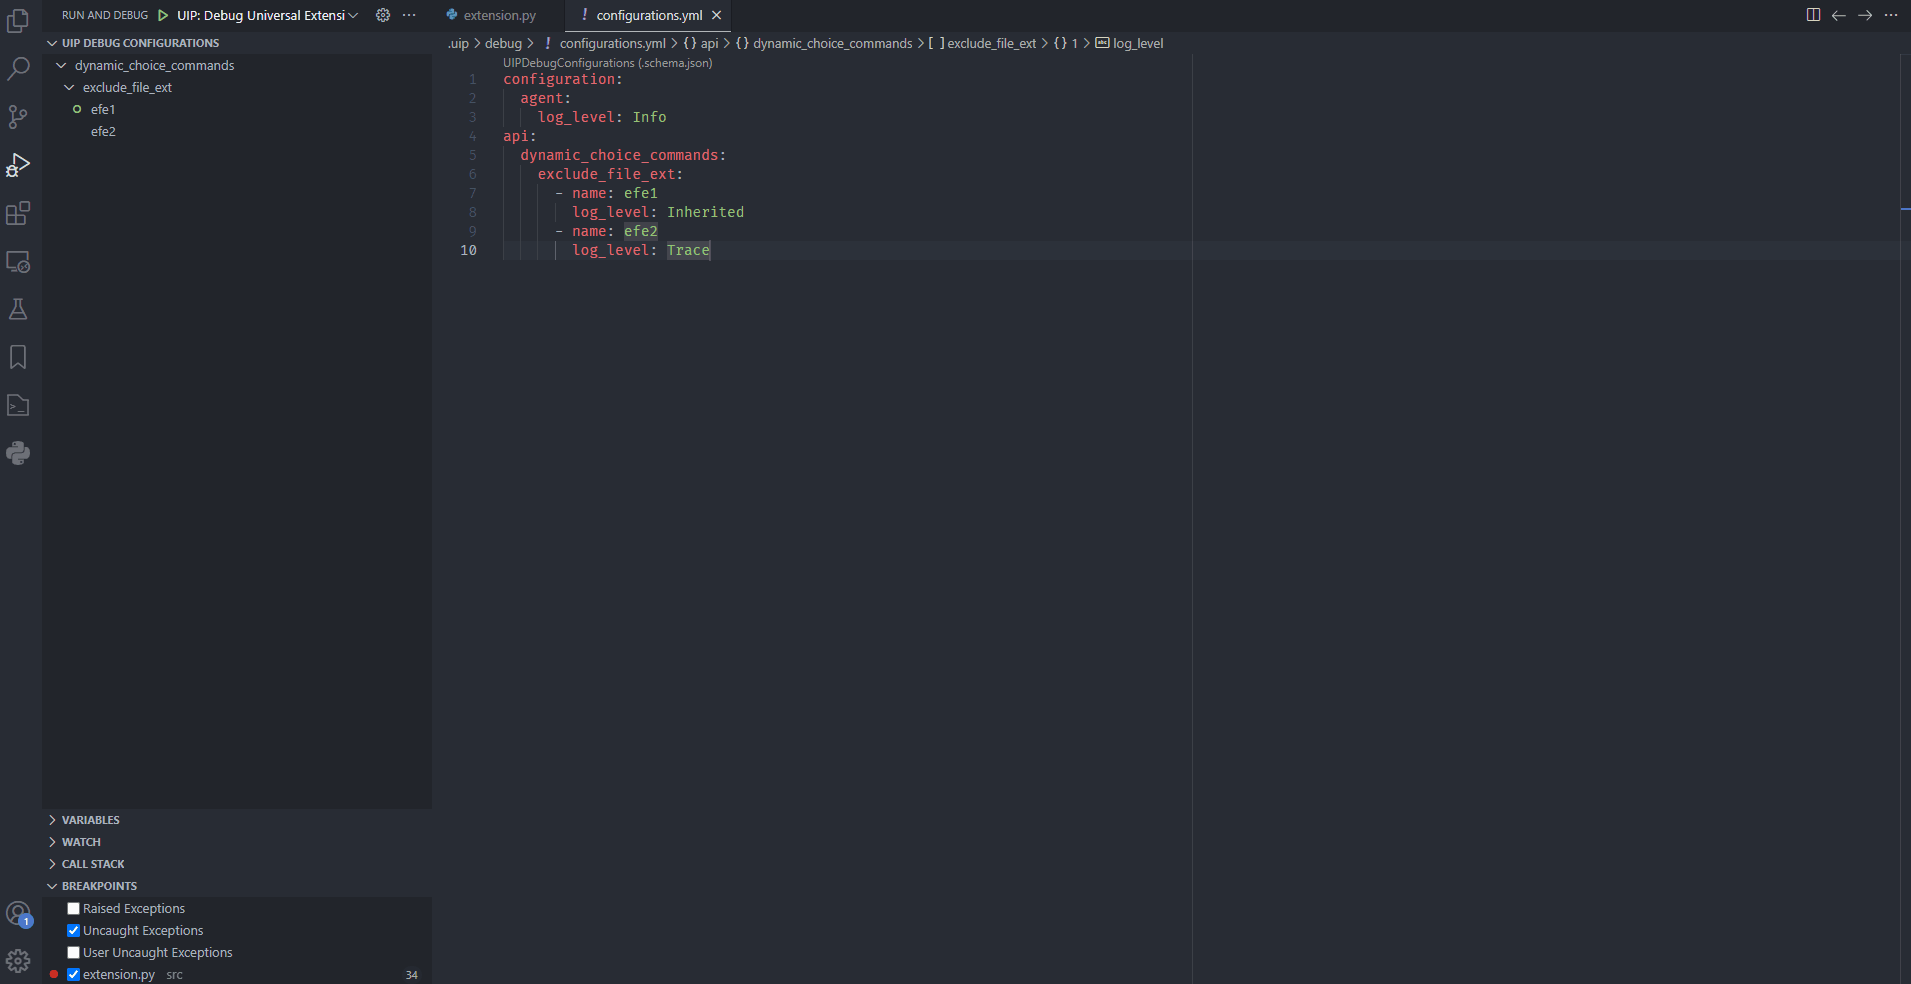Click the api breadcrumb item
The image size is (1911, 984).
click(x=709, y=43)
